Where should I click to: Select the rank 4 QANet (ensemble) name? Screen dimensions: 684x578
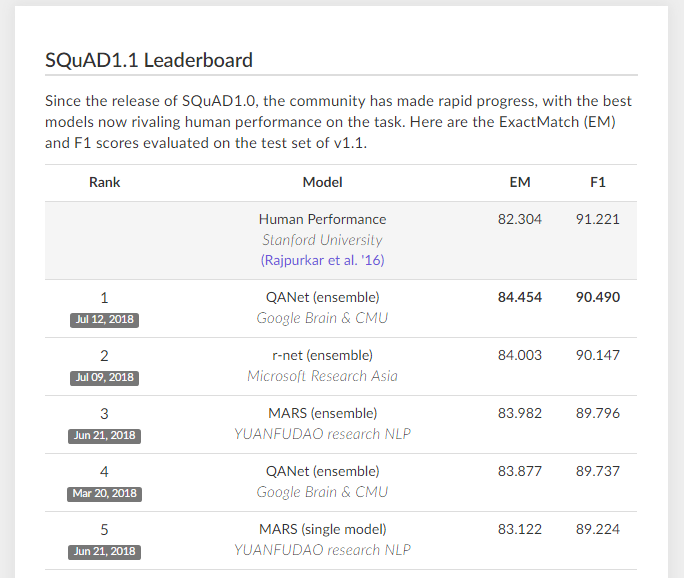pyautogui.click(x=322, y=472)
